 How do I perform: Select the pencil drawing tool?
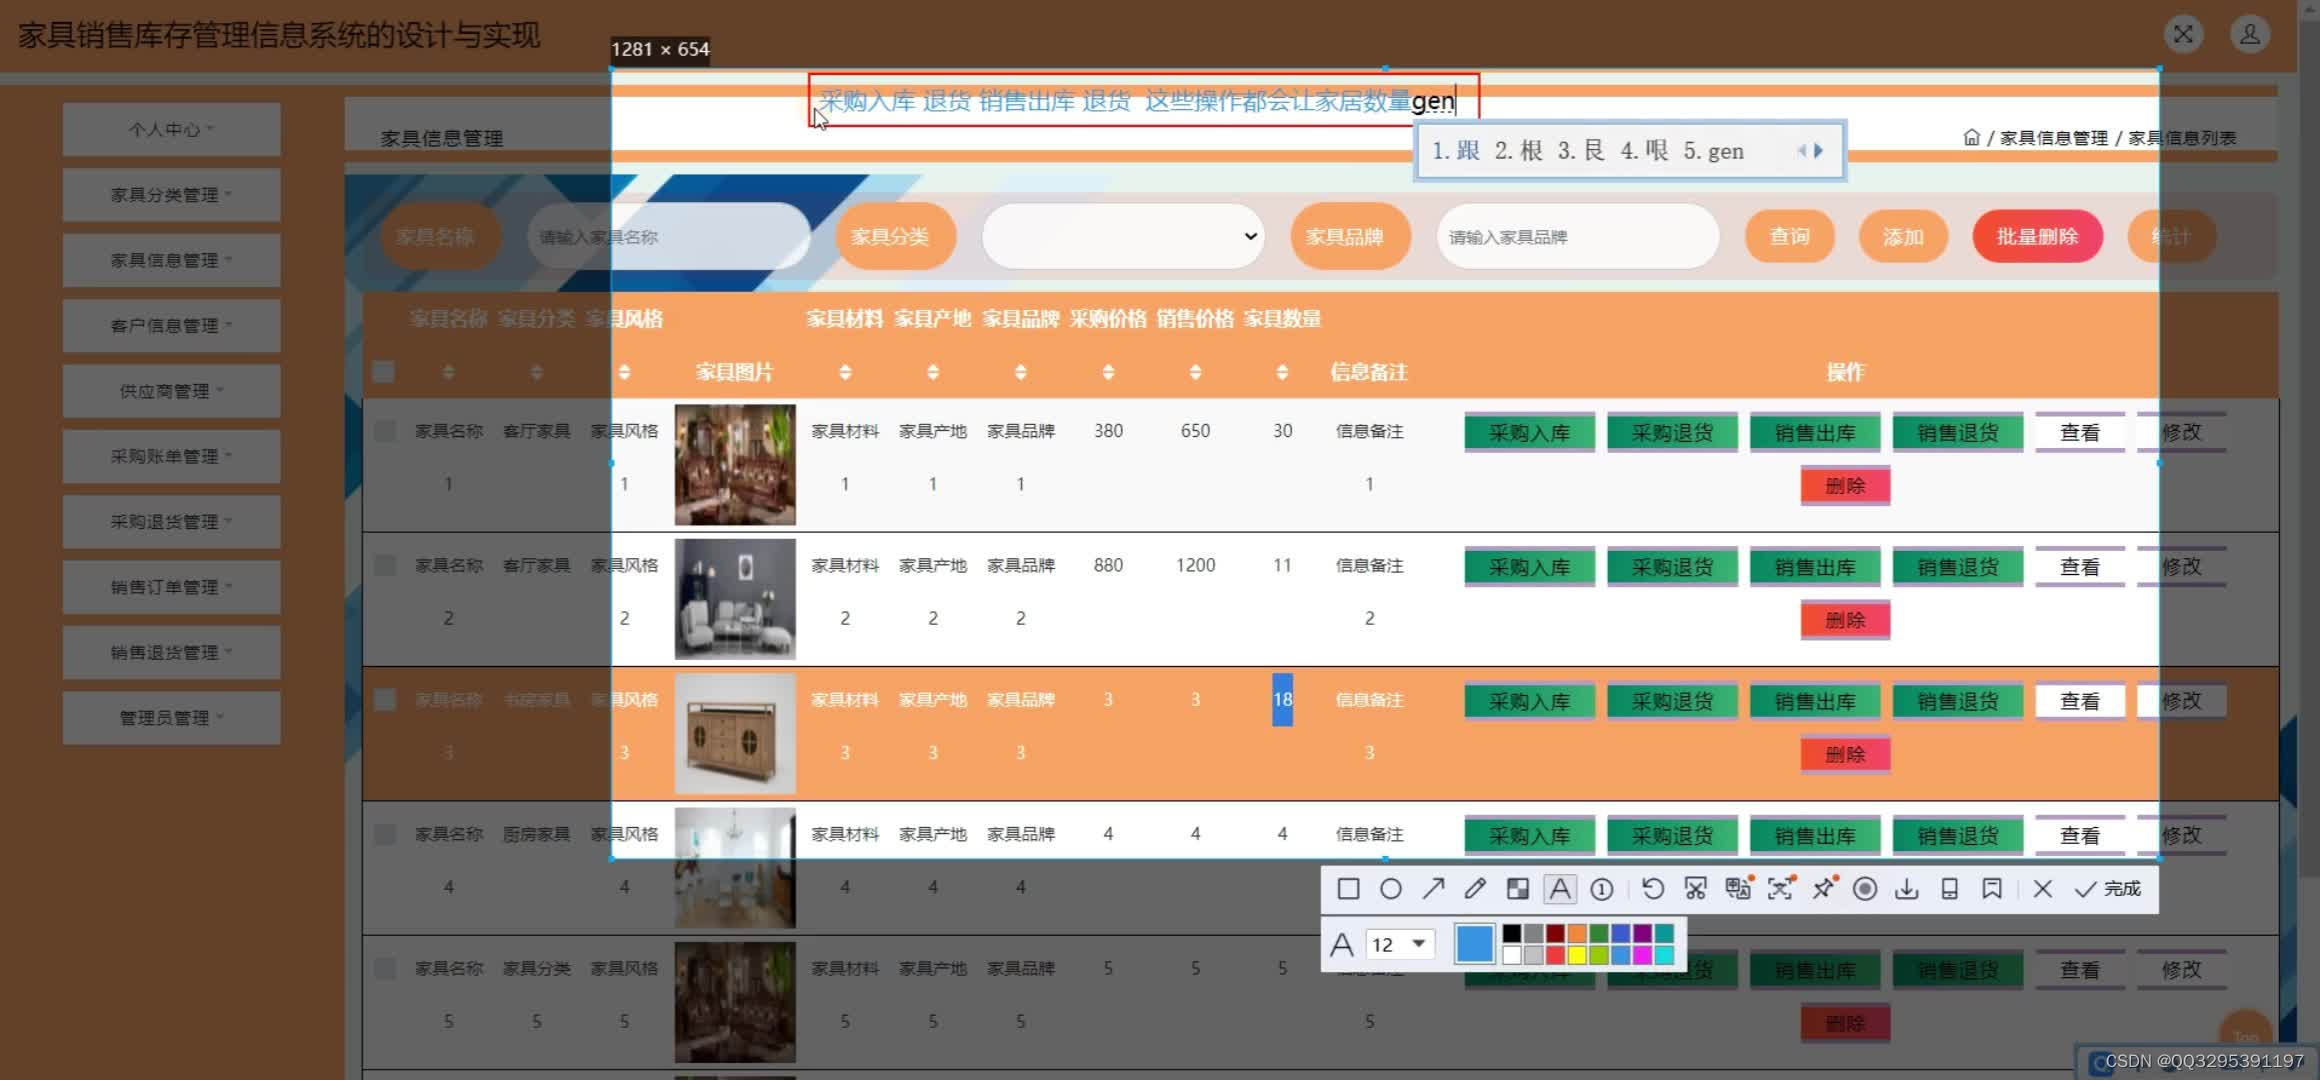1475,889
